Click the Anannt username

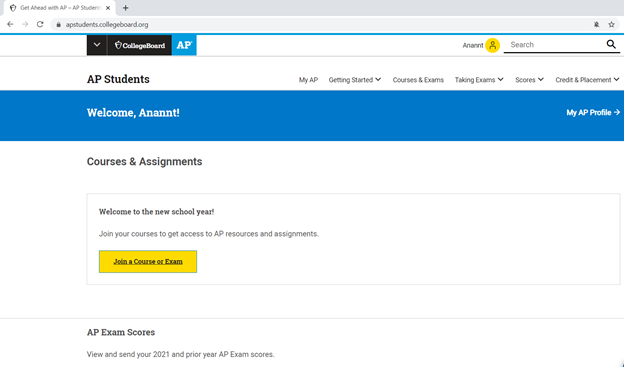pyautogui.click(x=473, y=45)
